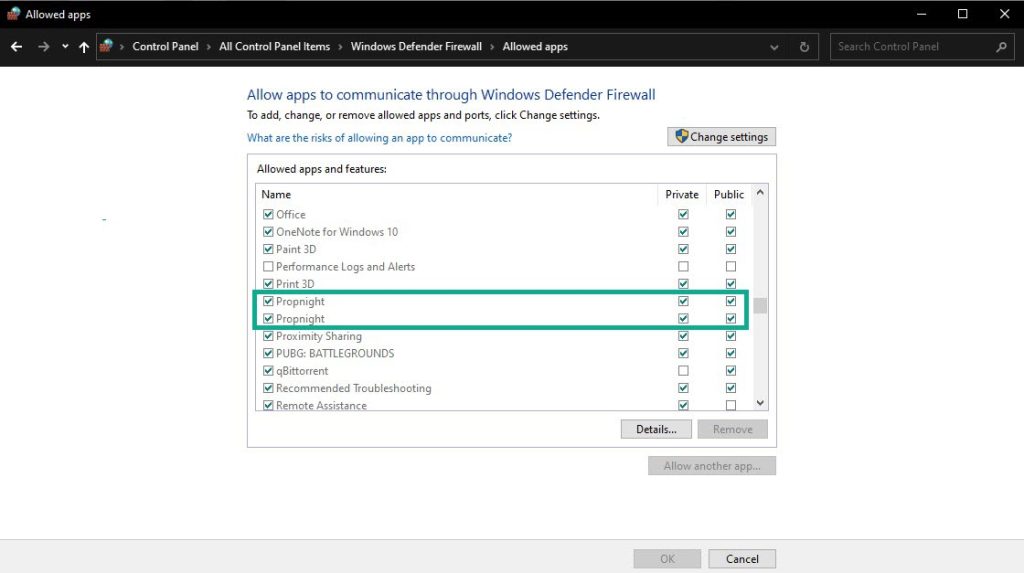The image size is (1024, 573).
Task: Select the Allowed apps breadcrumb
Action: pyautogui.click(x=535, y=46)
